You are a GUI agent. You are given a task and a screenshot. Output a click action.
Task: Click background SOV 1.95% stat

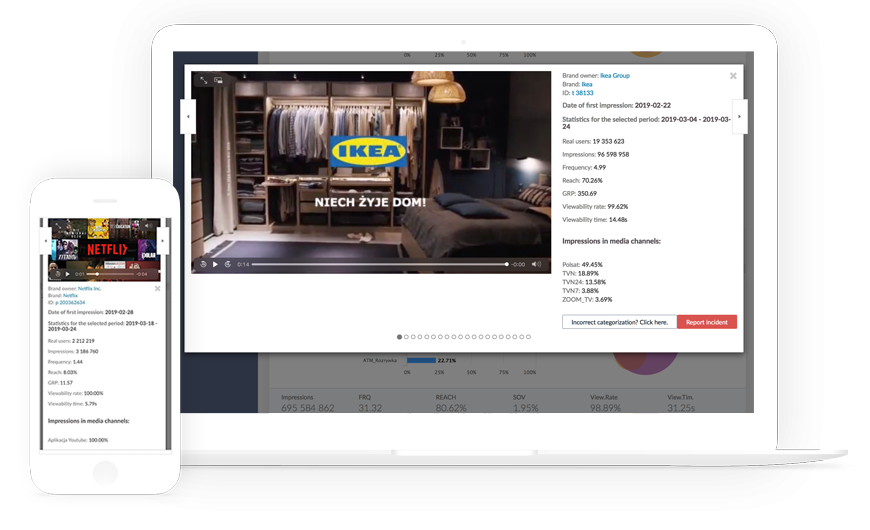coord(525,403)
